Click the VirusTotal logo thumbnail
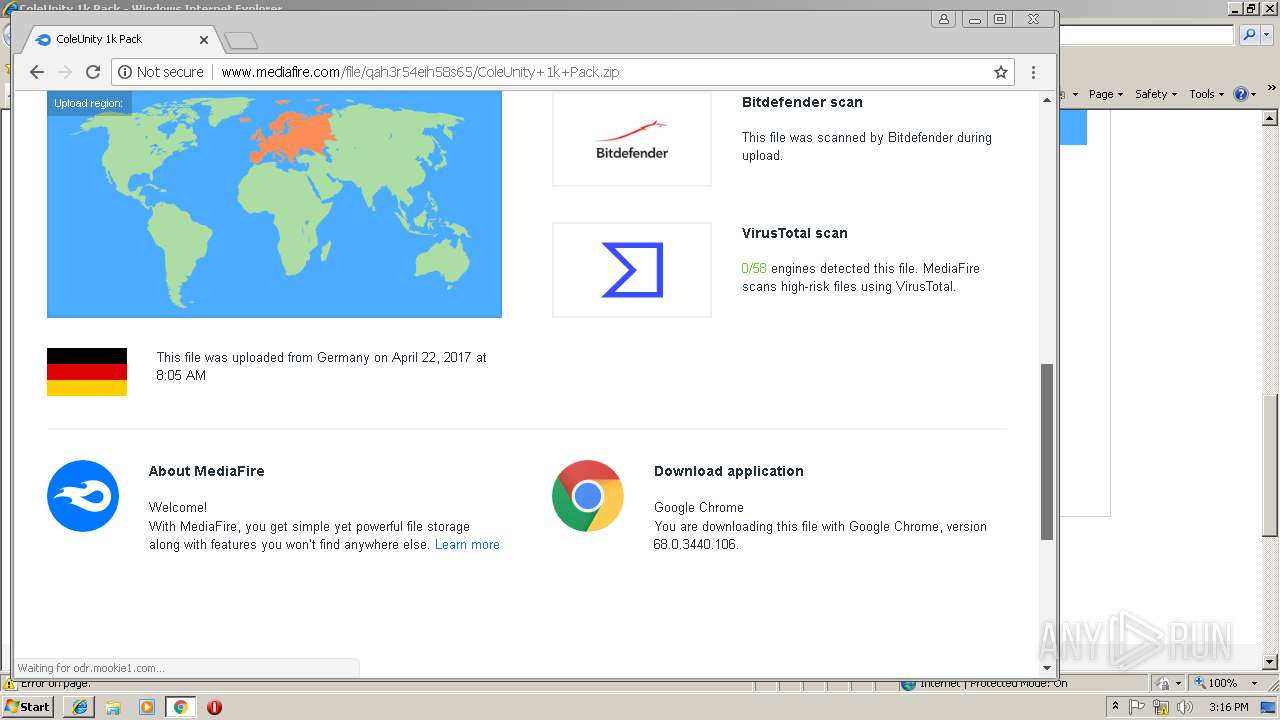This screenshot has width=1280, height=720. [x=632, y=270]
